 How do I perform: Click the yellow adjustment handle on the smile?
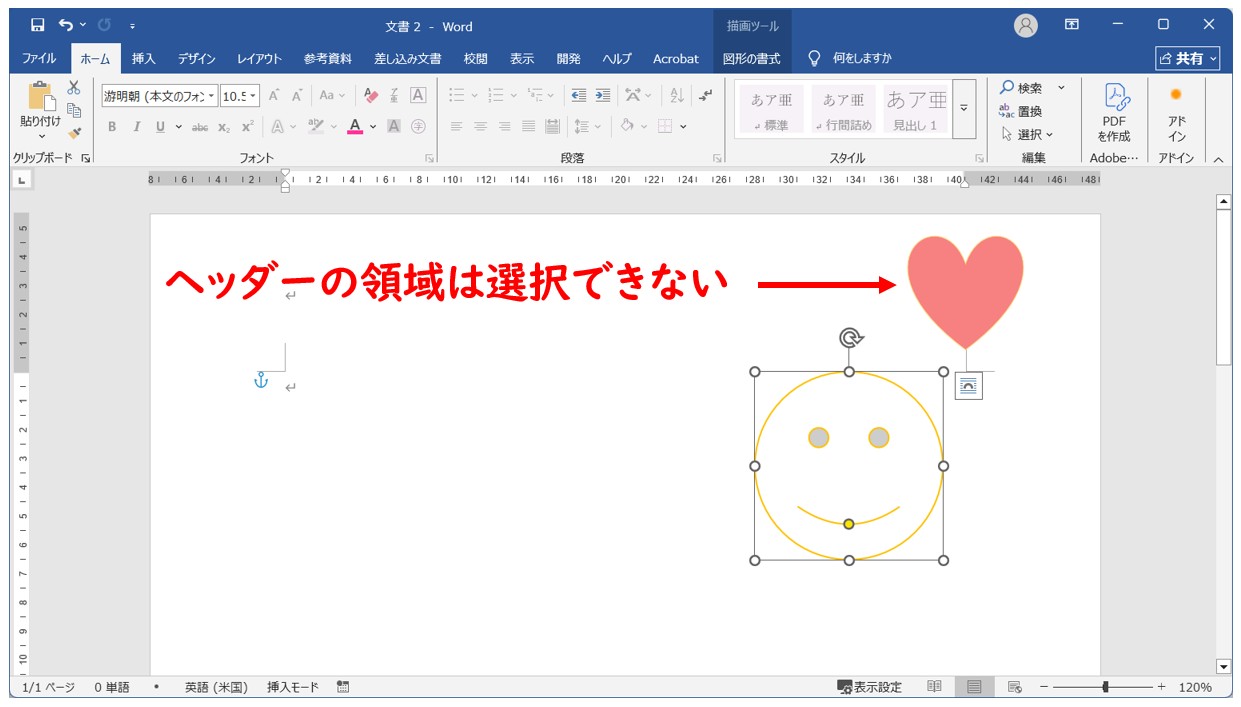(849, 524)
